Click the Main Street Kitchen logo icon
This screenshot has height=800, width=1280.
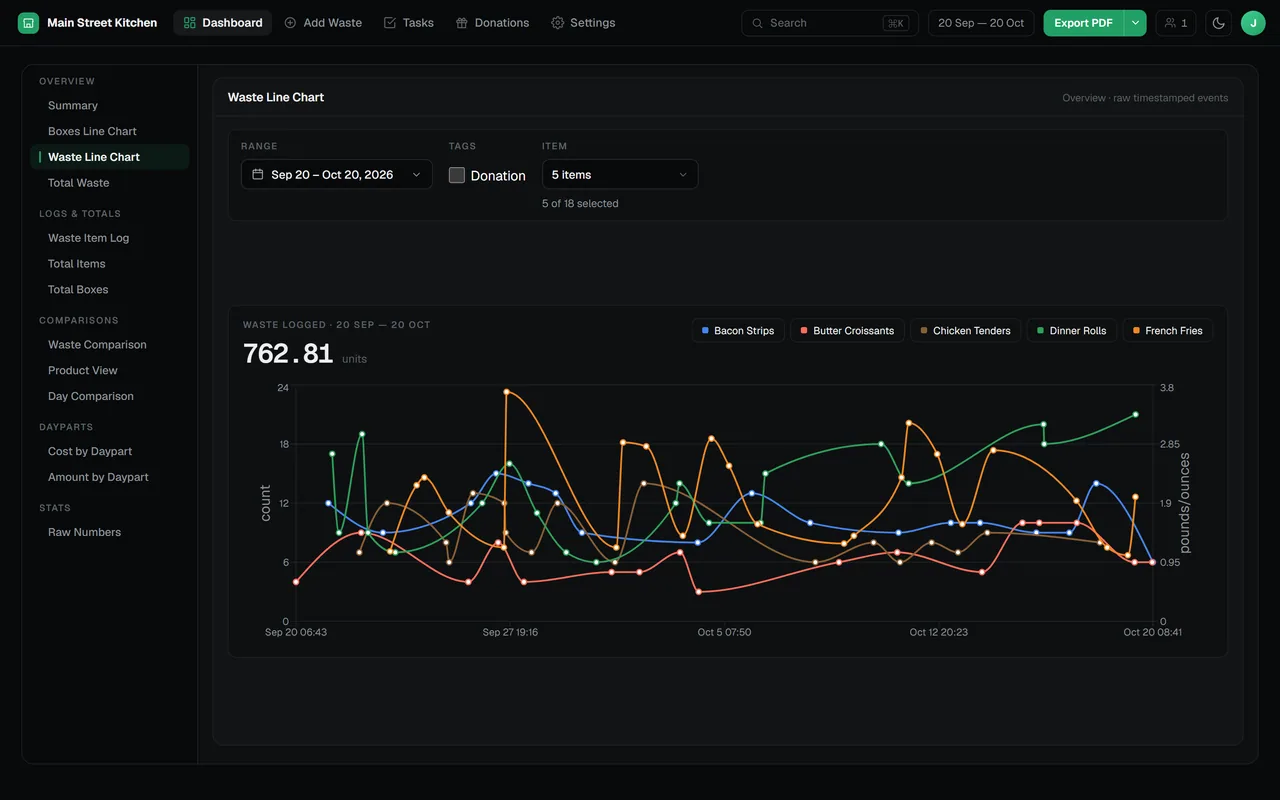tap(28, 23)
